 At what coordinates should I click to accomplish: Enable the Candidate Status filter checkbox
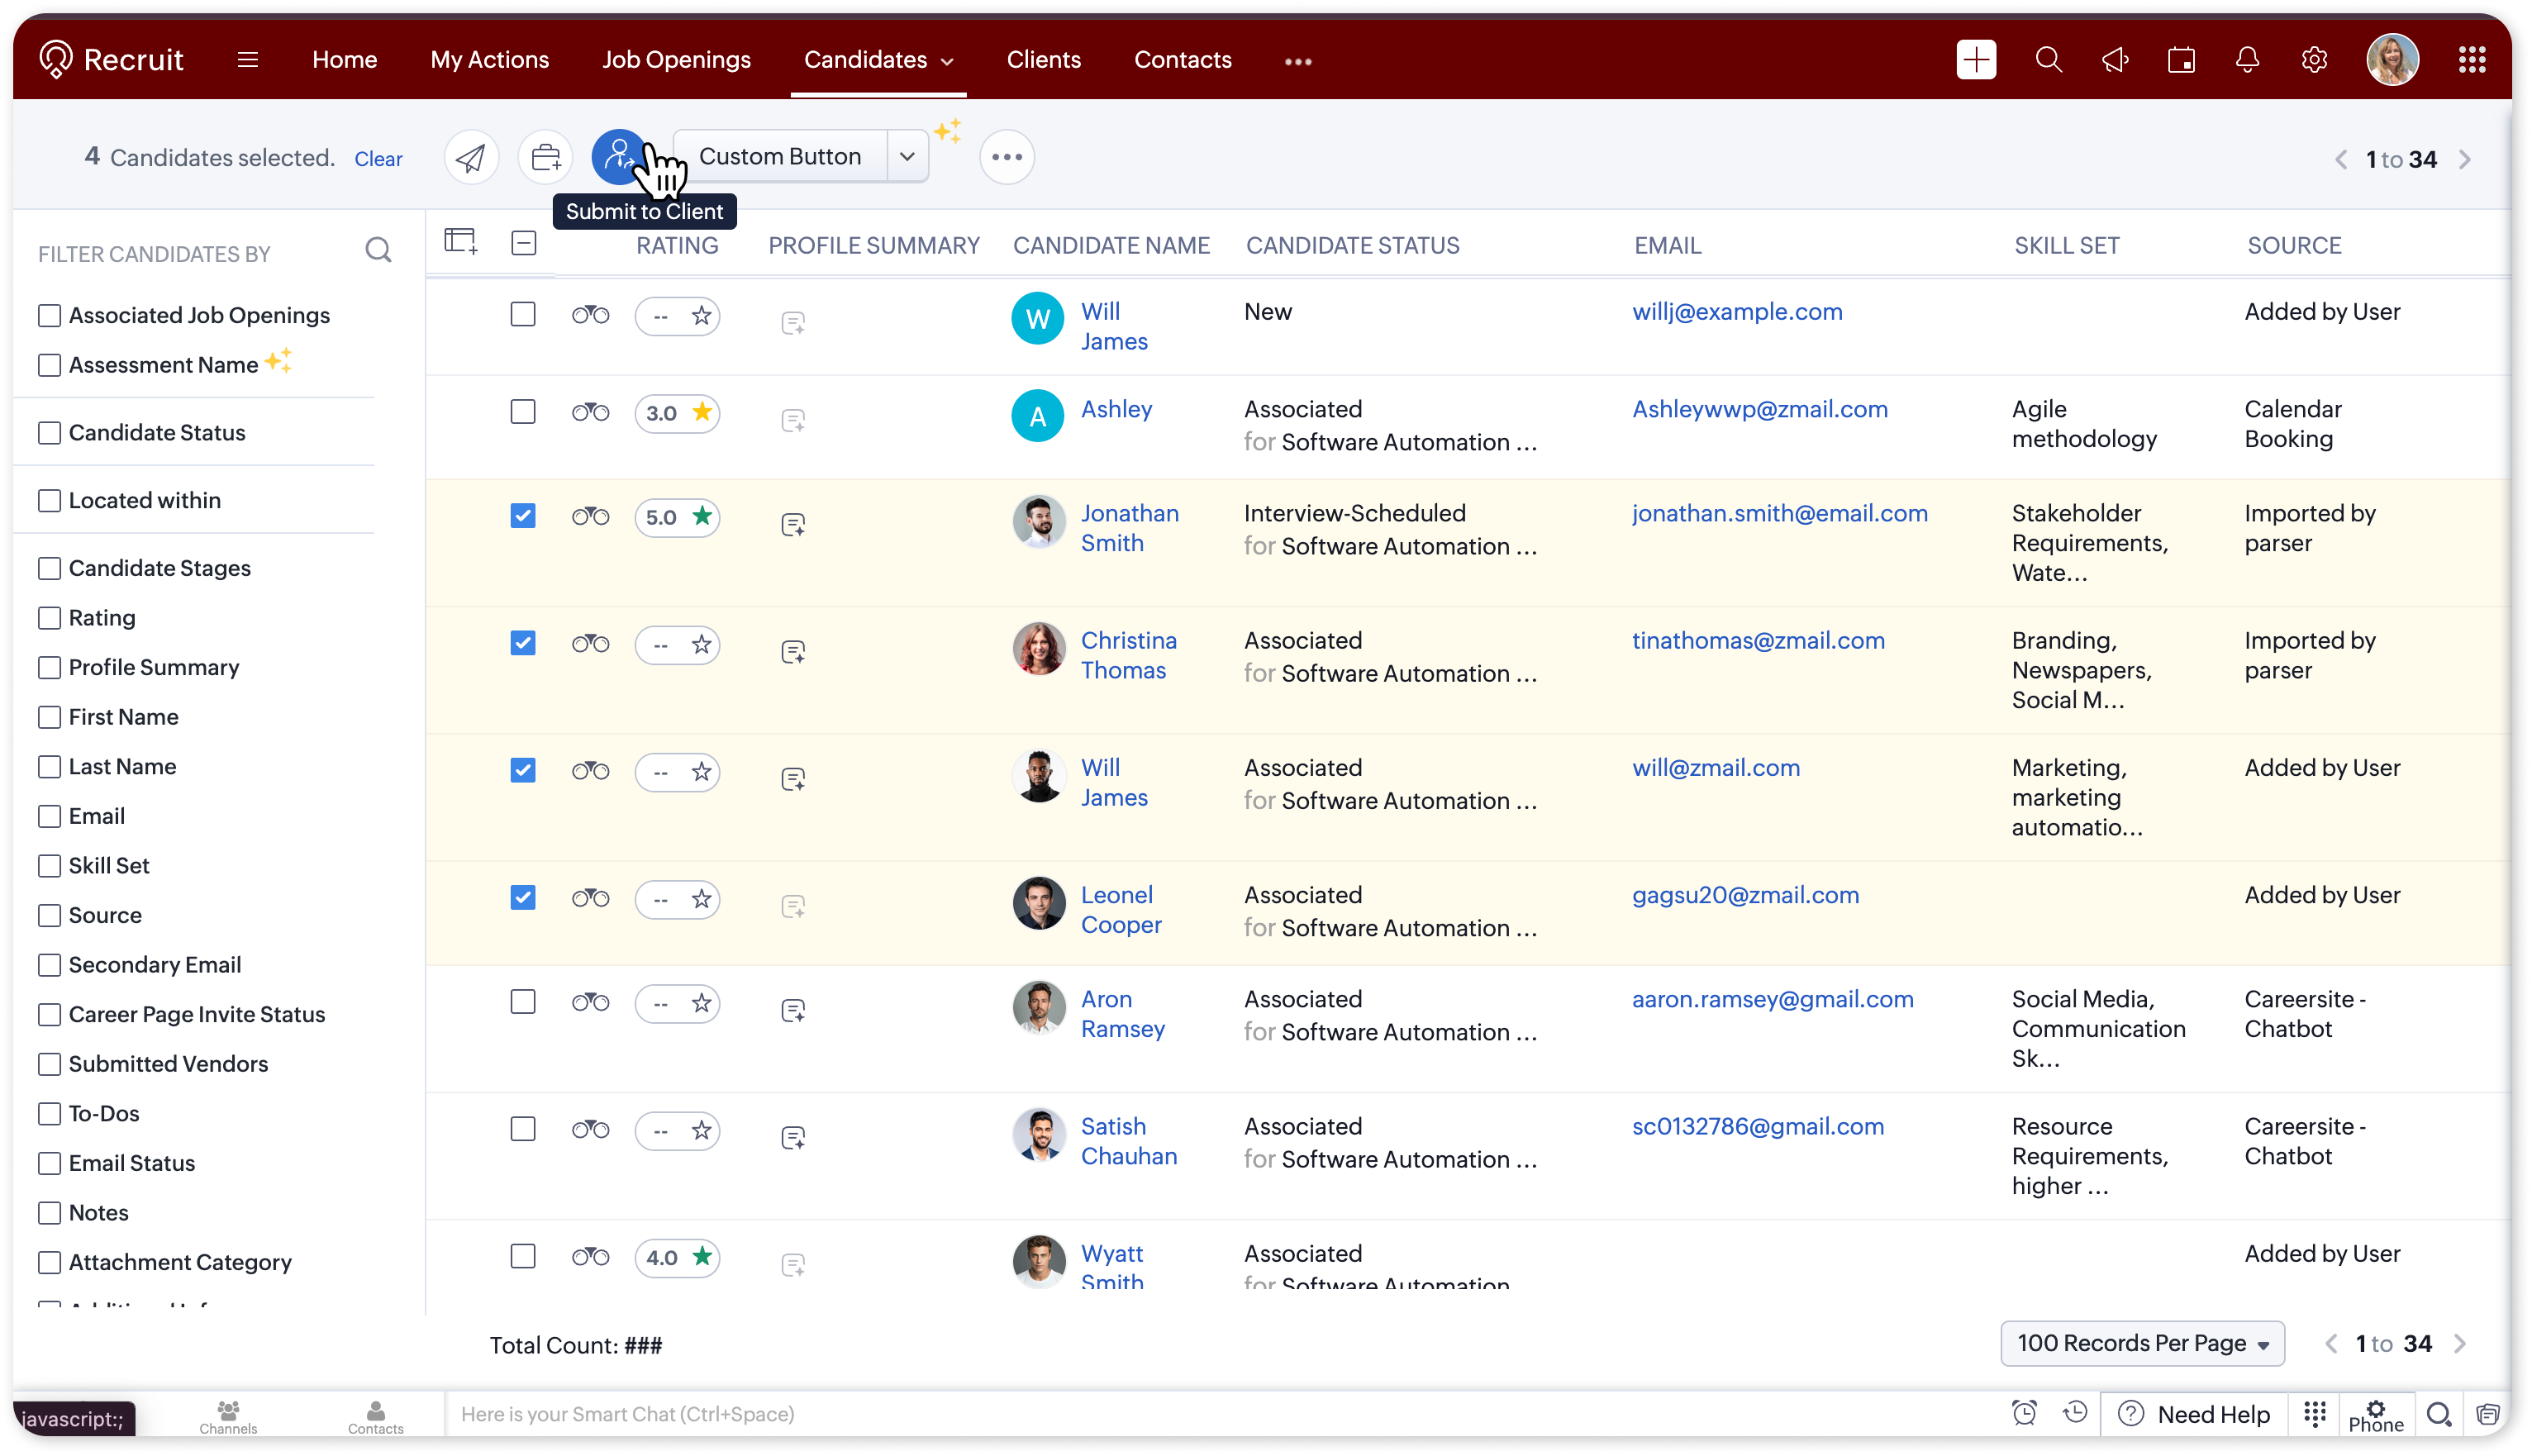point(49,432)
